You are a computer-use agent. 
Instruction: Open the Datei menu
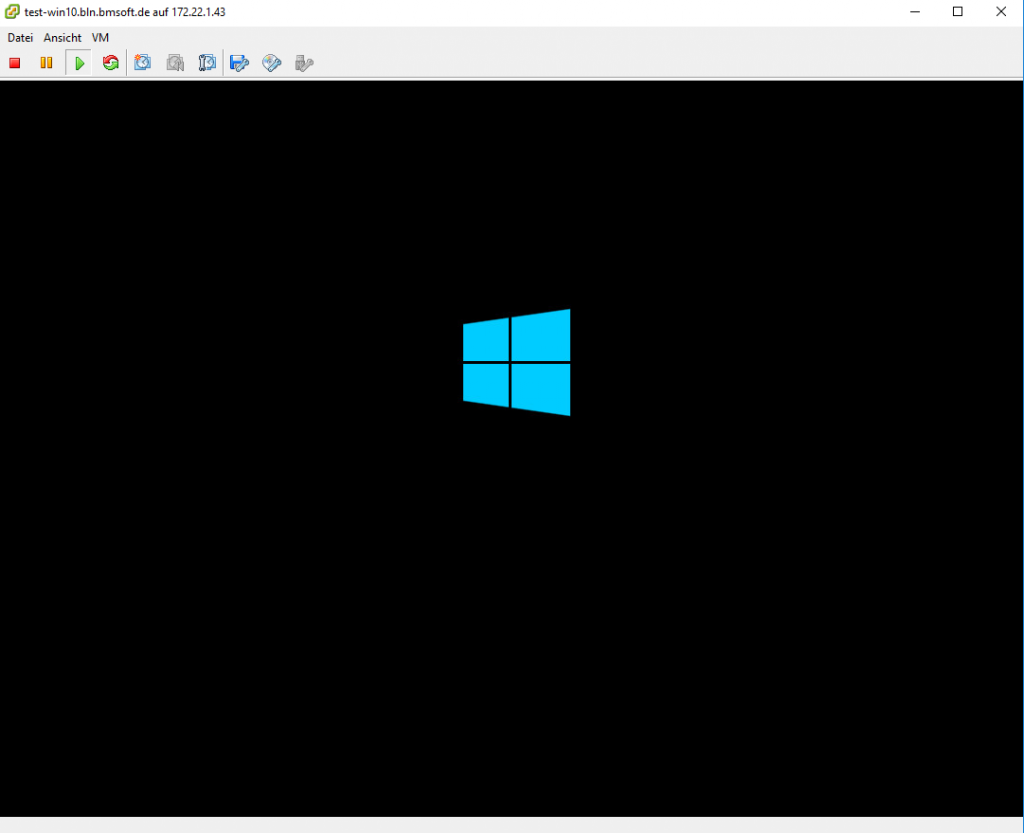click(20, 37)
